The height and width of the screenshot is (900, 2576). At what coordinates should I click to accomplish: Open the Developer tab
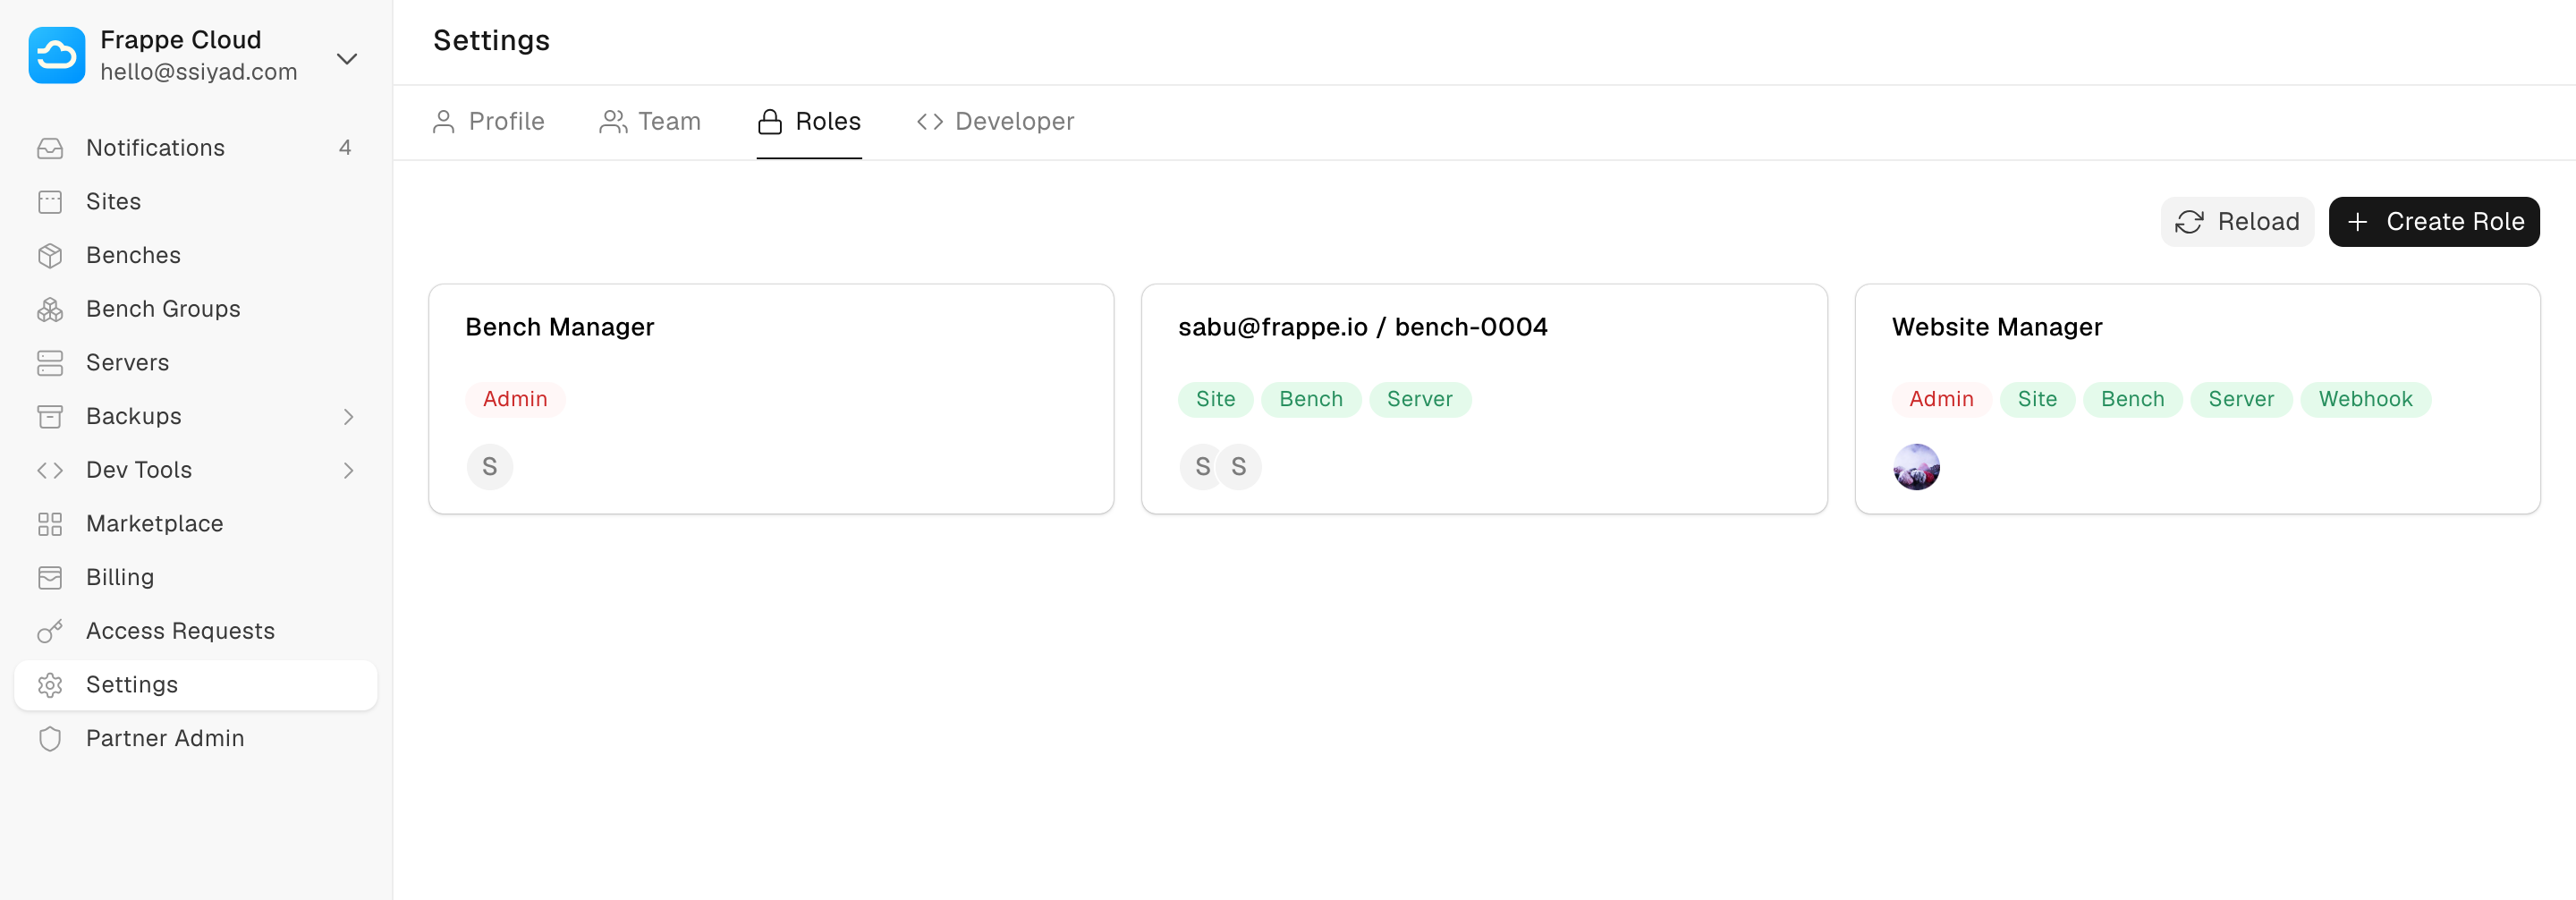[x=995, y=122]
